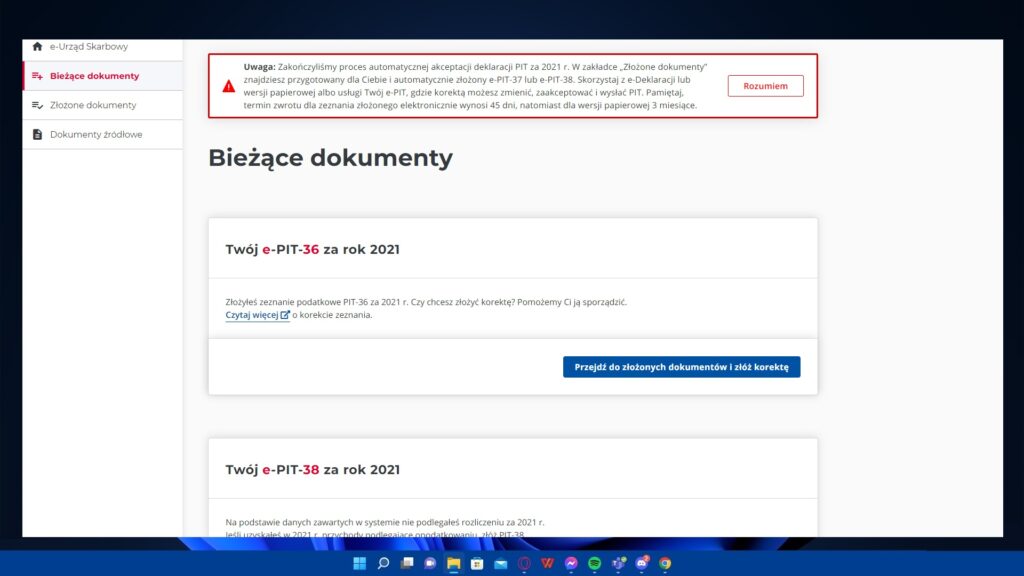Open the Windows Start menu

pyautogui.click(x=359, y=563)
